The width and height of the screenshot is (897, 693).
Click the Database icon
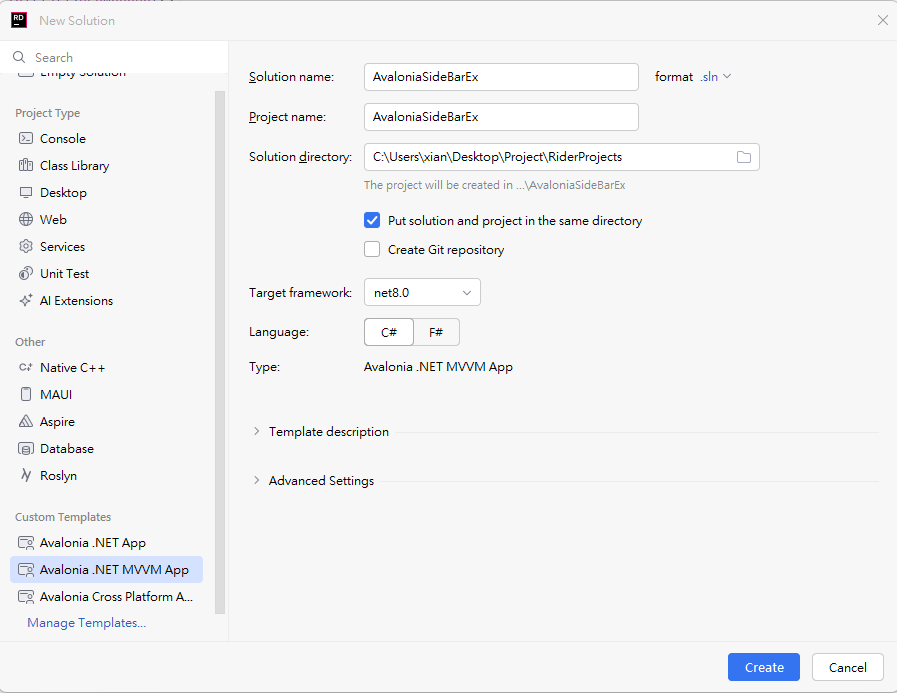[26, 449]
